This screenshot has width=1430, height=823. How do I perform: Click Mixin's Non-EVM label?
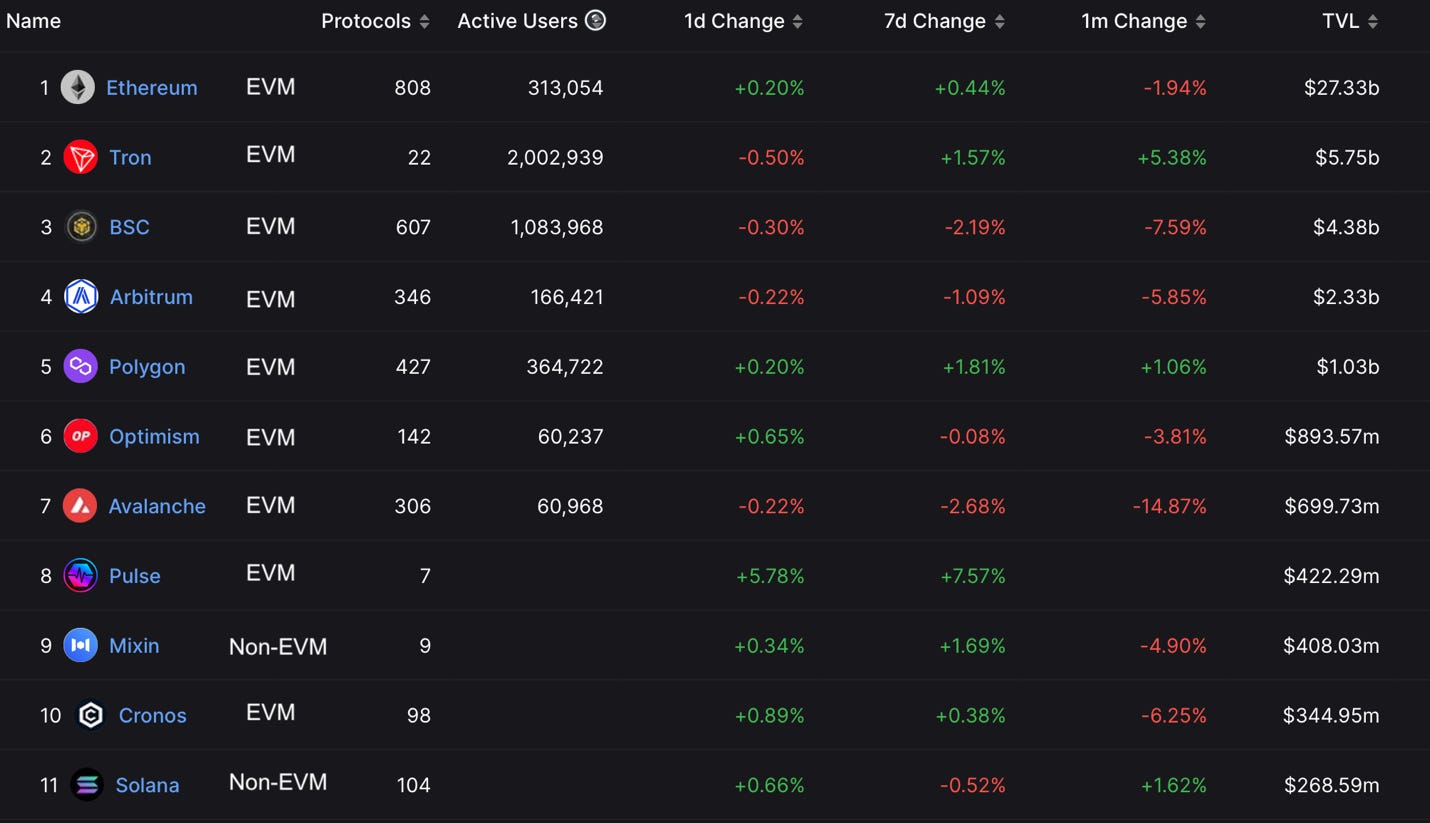(x=278, y=647)
